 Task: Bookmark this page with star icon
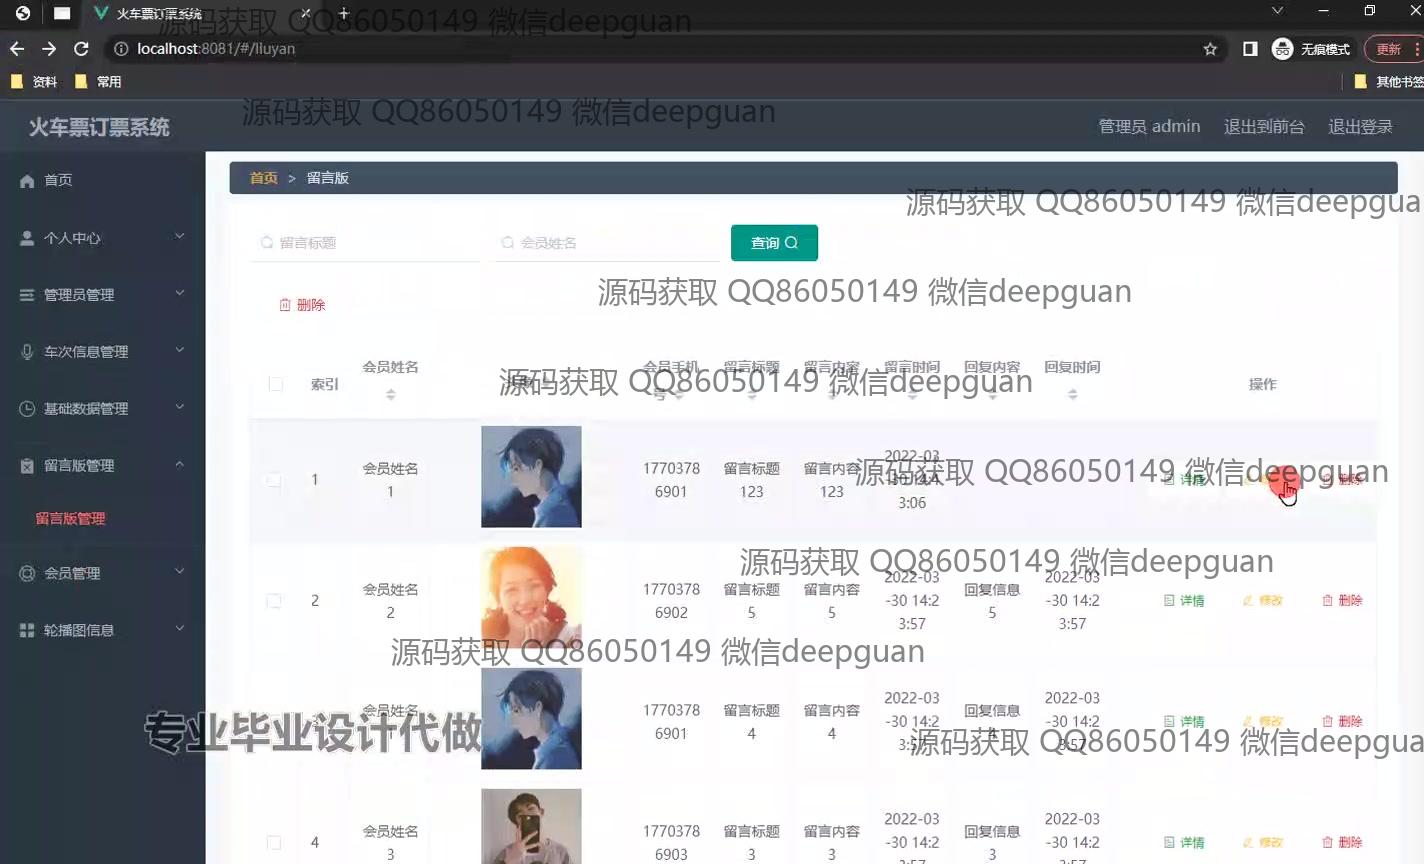[1210, 49]
